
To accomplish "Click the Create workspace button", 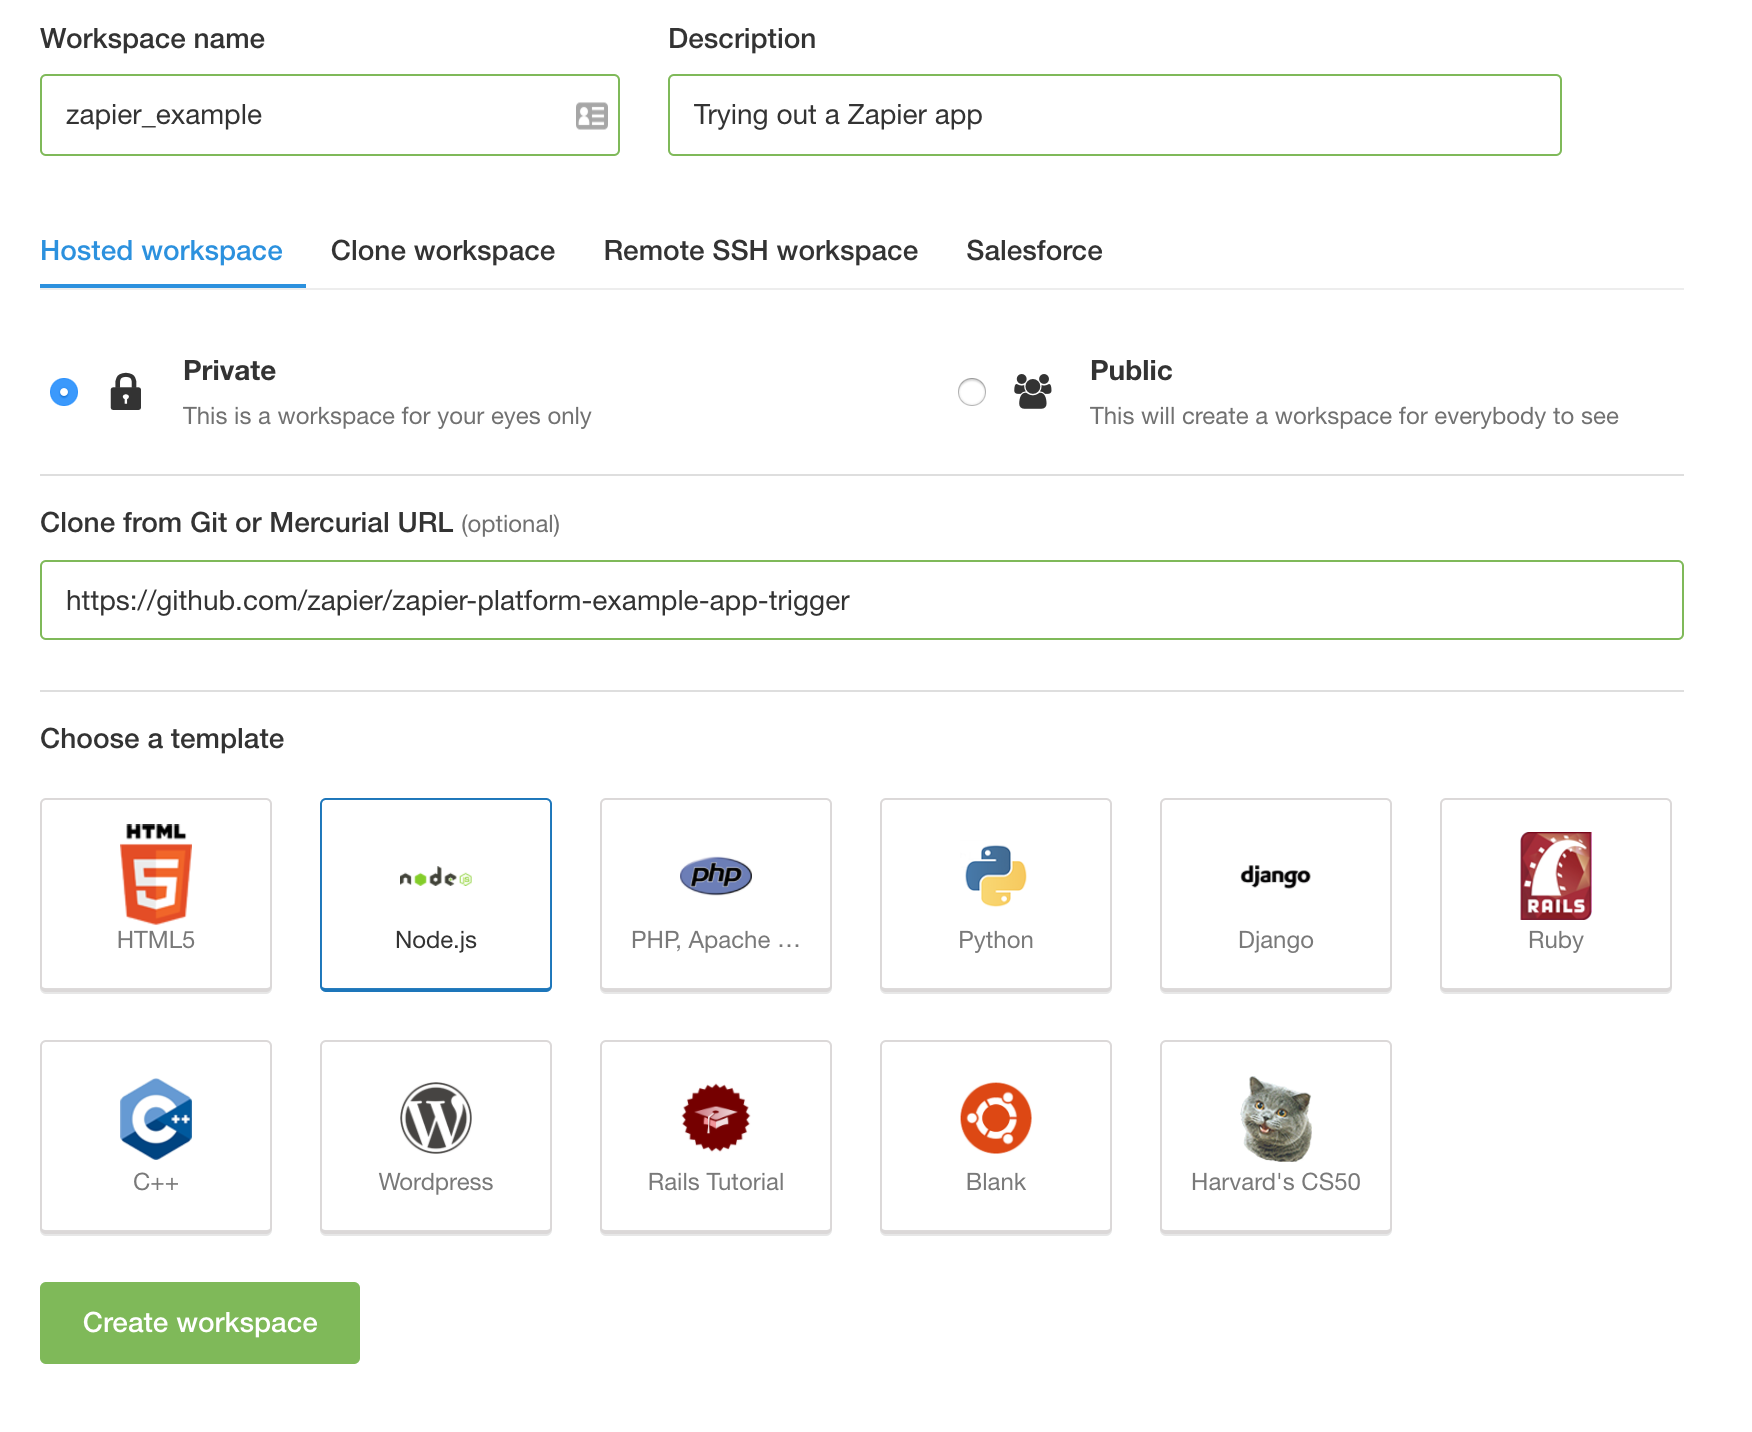I will 200,1323.
